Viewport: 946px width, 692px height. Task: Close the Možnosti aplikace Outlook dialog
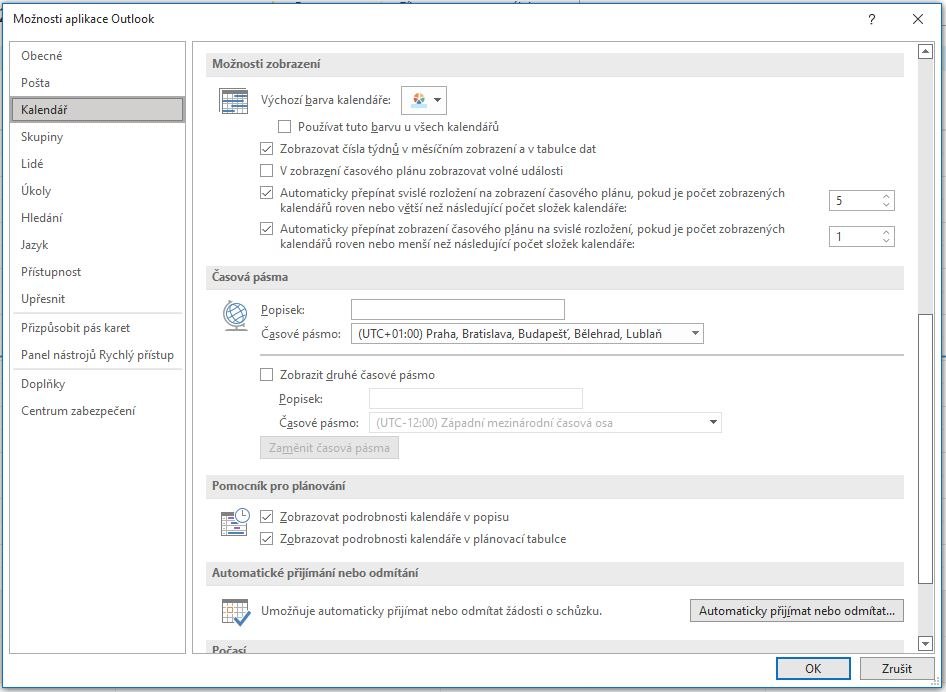918,19
